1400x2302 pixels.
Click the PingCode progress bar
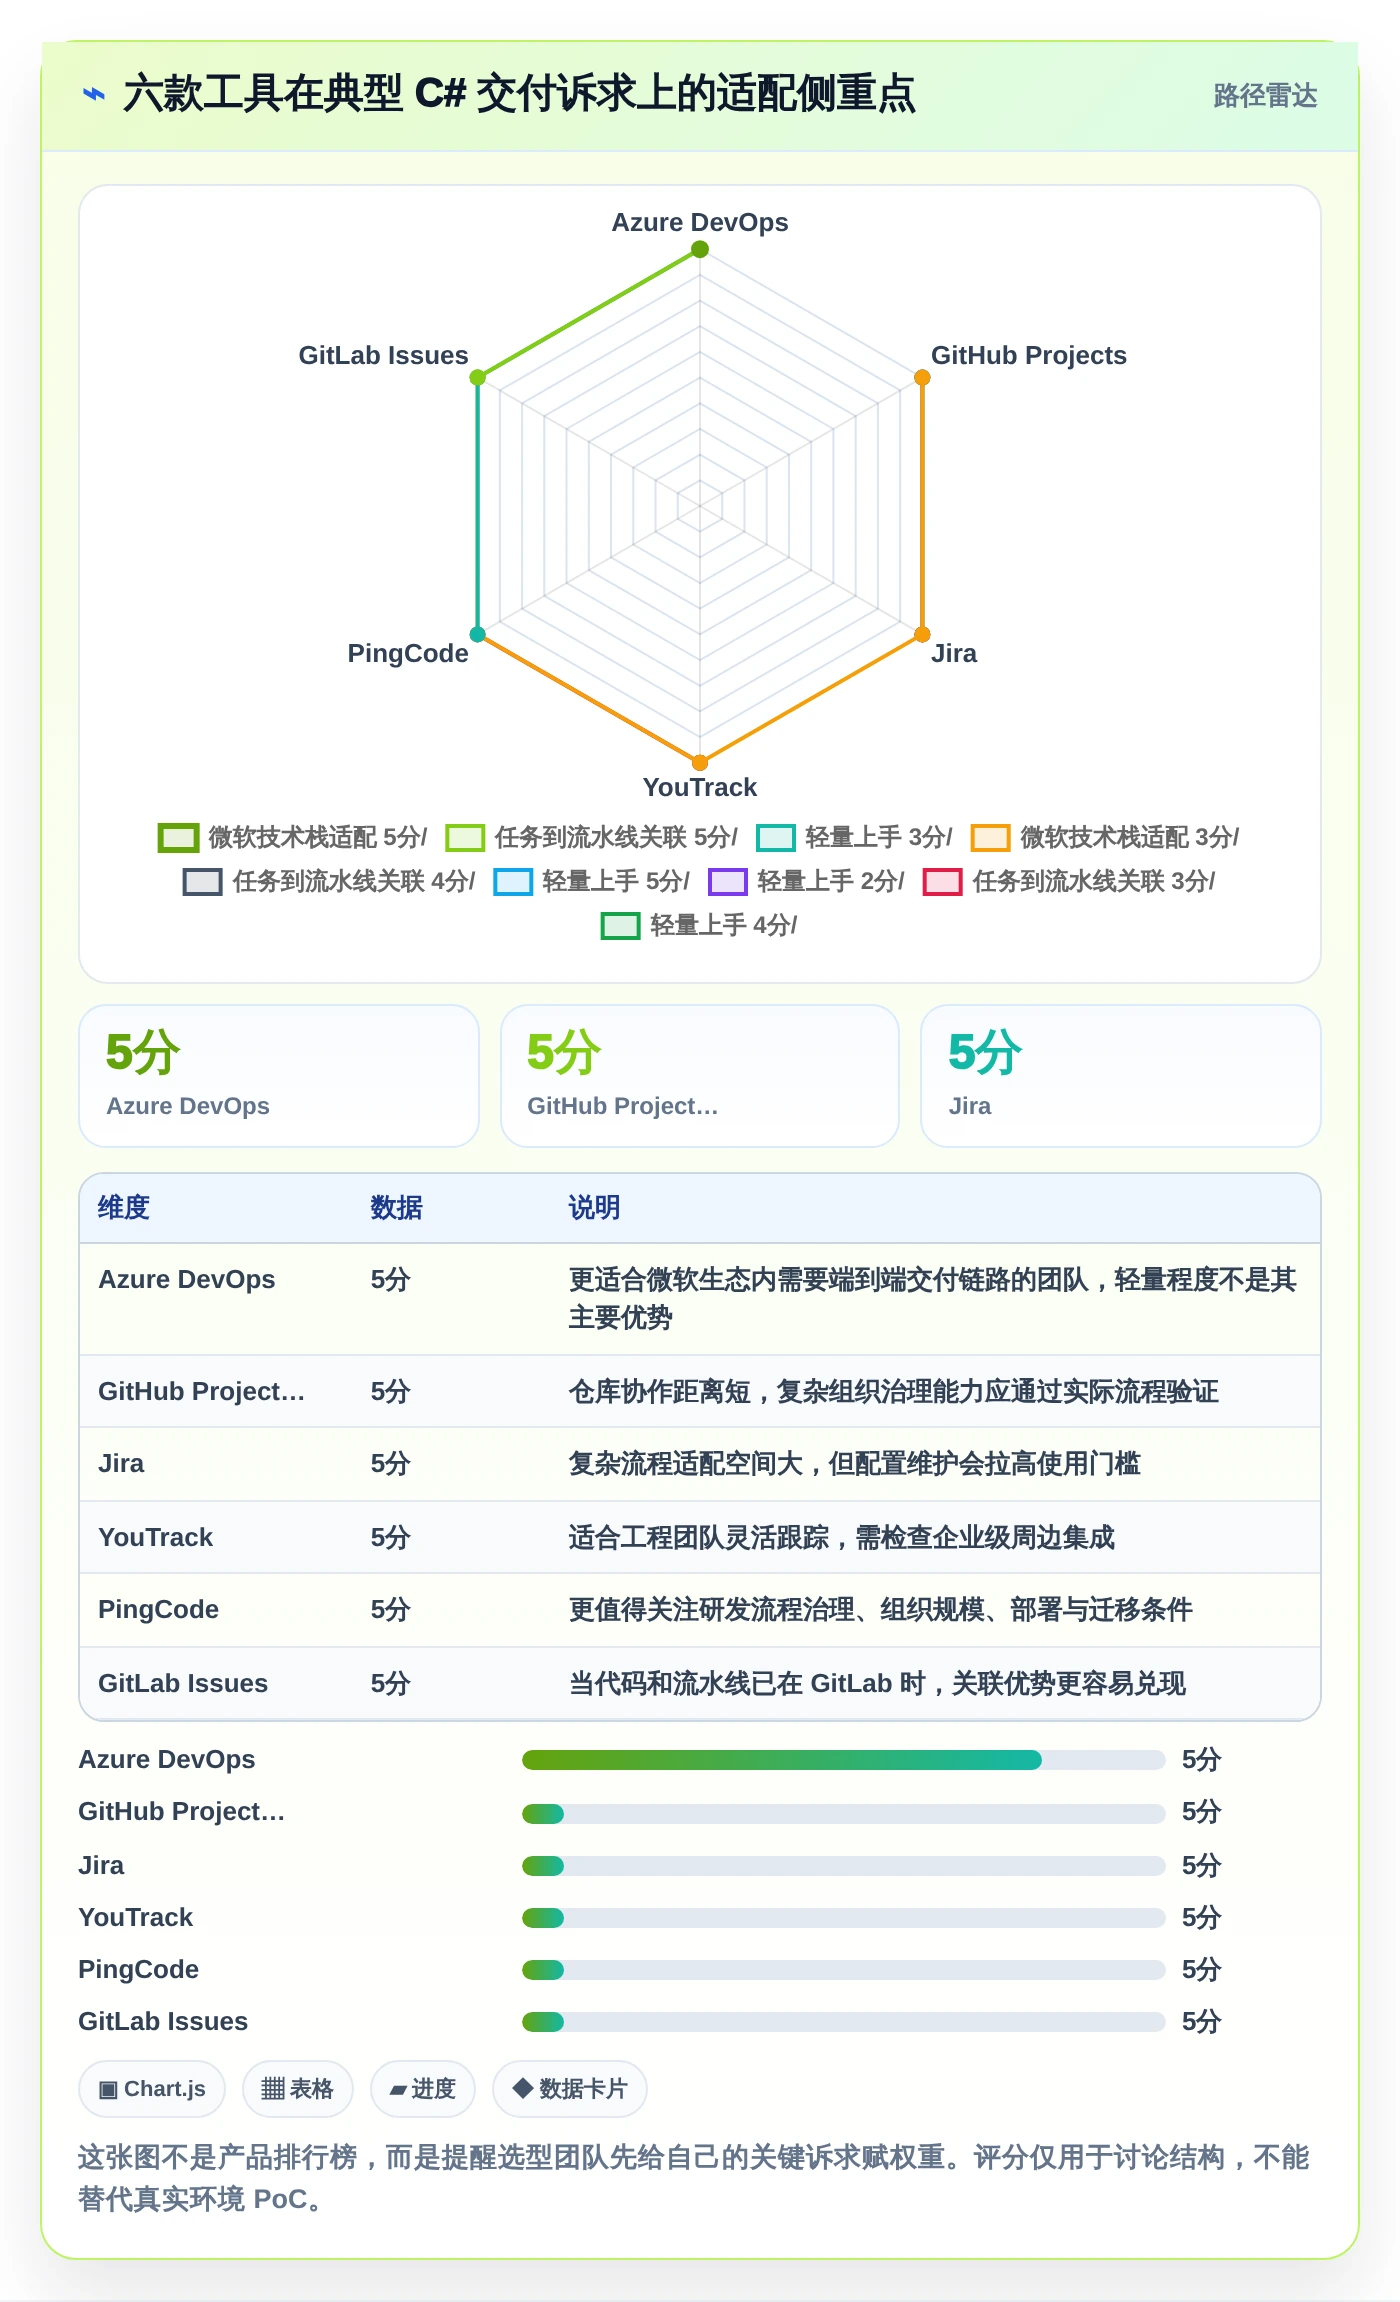[x=843, y=1969]
